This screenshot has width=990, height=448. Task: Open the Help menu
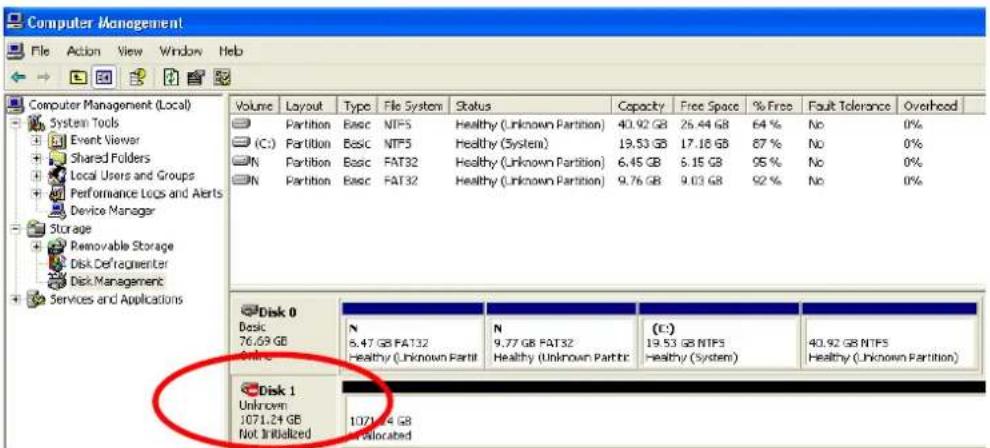tap(231, 51)
